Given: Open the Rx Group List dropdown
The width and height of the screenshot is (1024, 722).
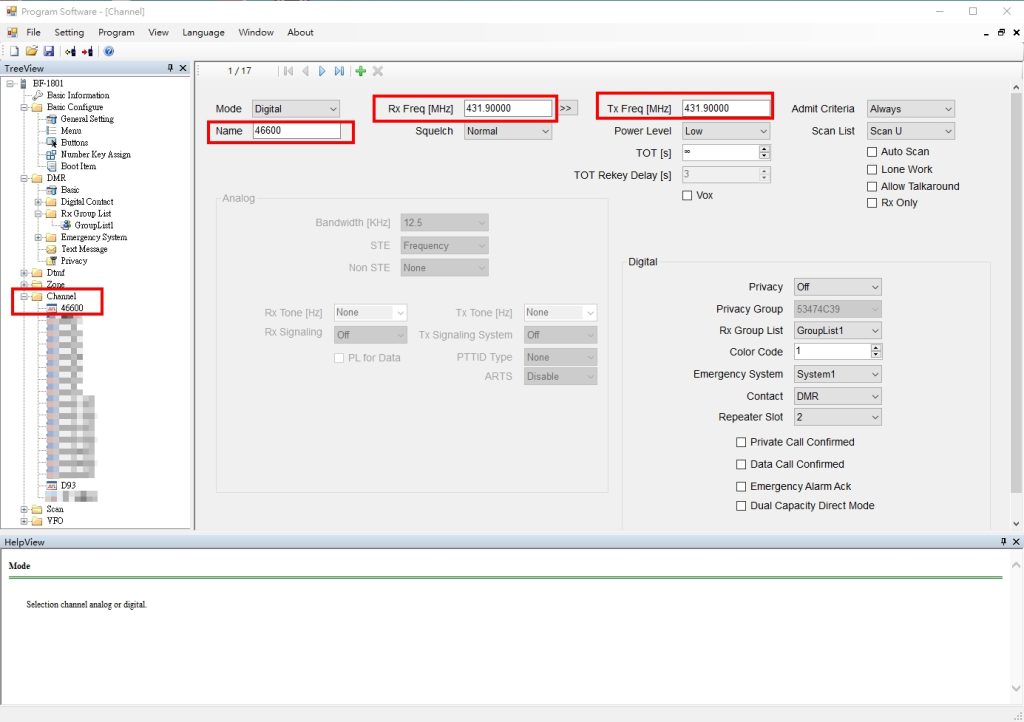Looking at the screenshot, I should point(838,330).
